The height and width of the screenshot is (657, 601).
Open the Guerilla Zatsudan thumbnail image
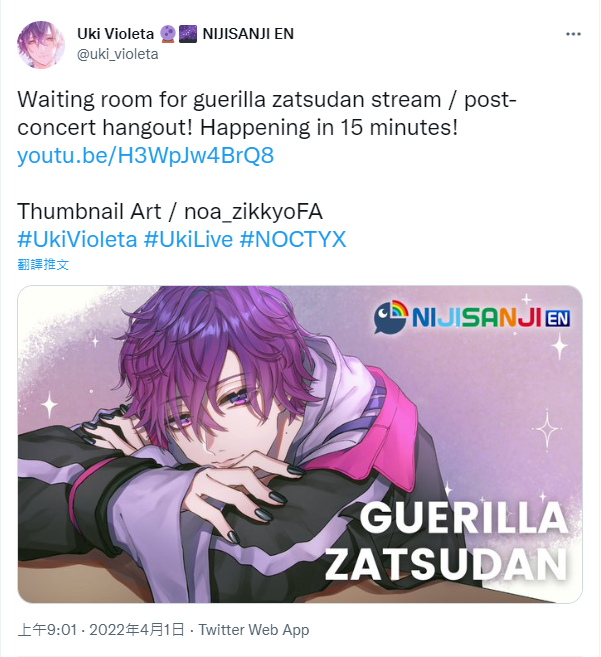tap(300, 444)
